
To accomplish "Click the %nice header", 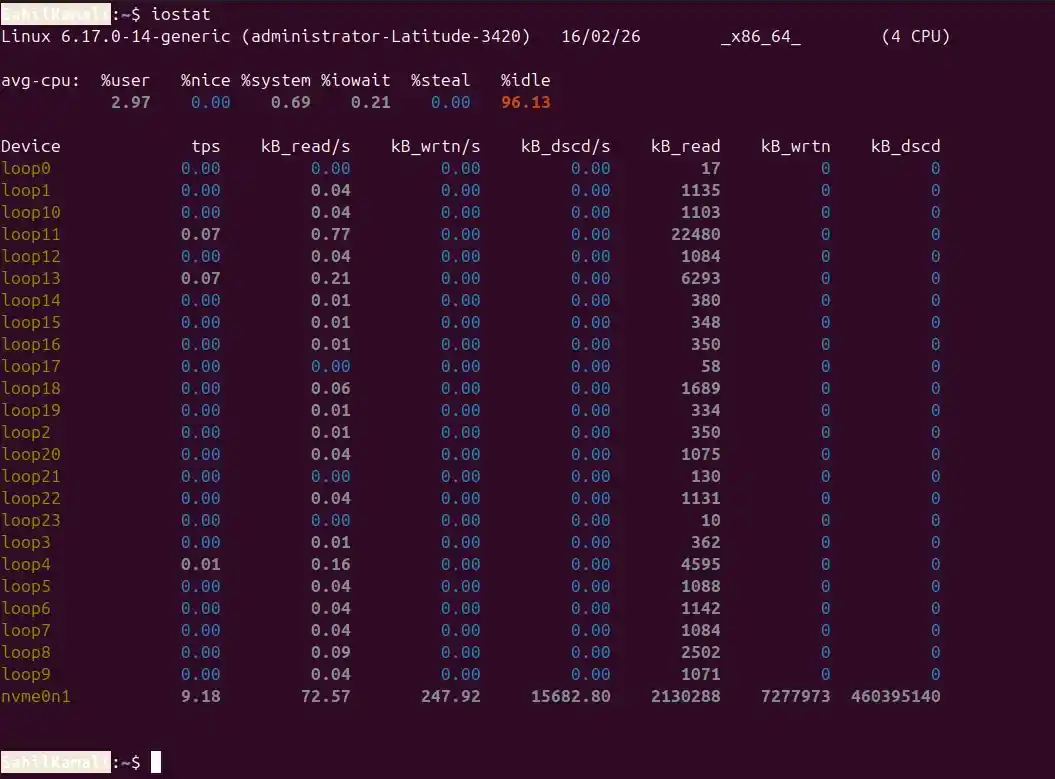I will [205, 80].
